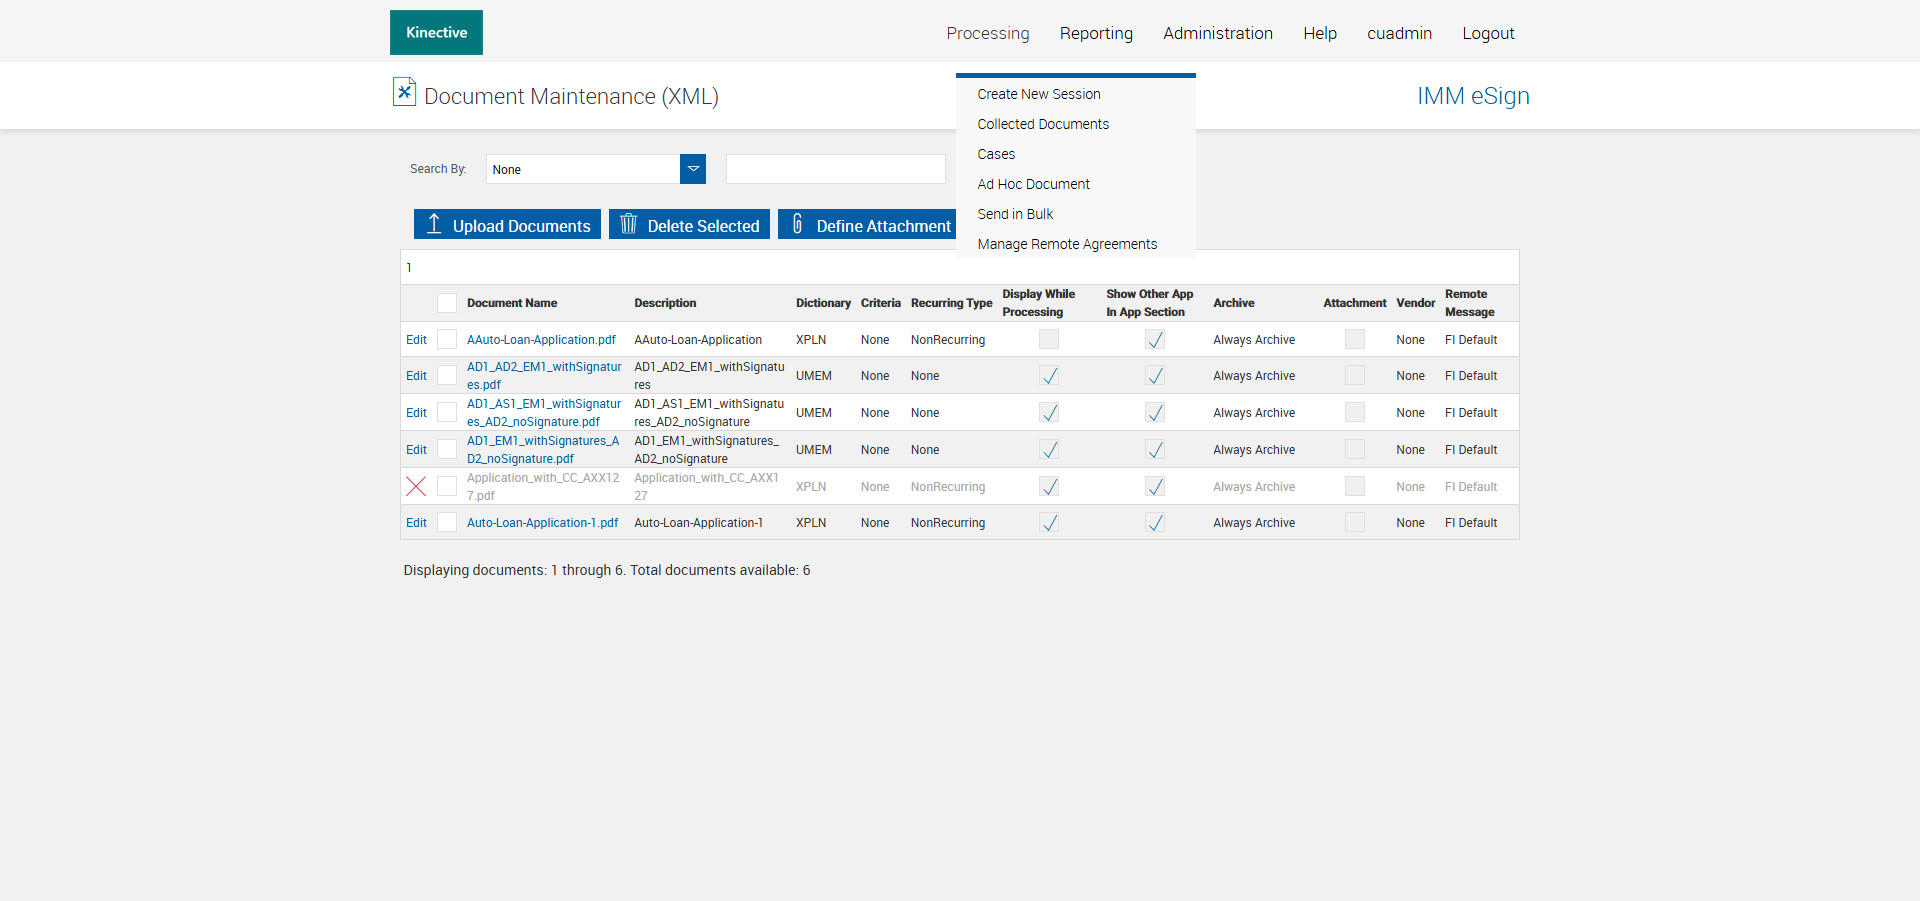Image resolution: width=1920 pixels, height=901 pixels.
Task: Expand the Reporting menu
Action: pos(1096,33)
